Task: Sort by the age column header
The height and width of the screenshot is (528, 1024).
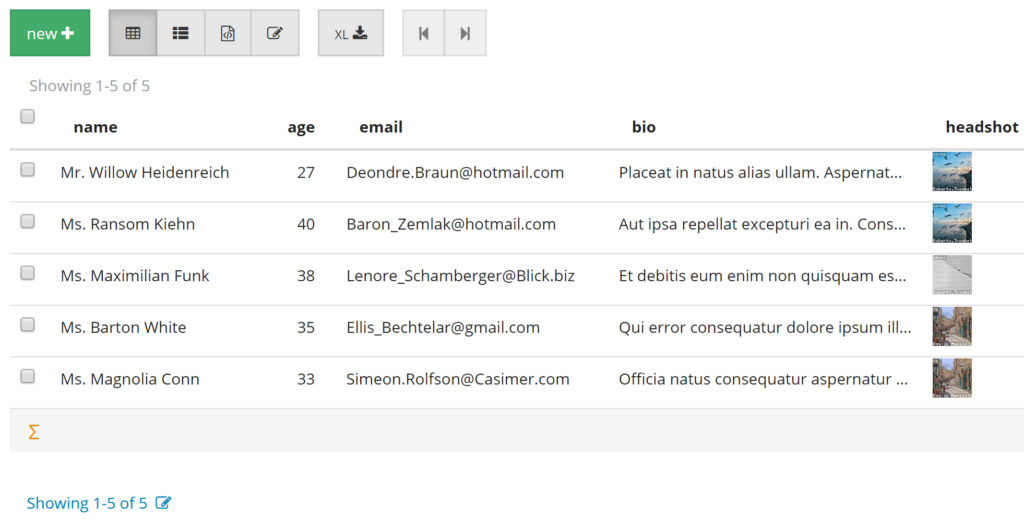Action: (301, 127)
